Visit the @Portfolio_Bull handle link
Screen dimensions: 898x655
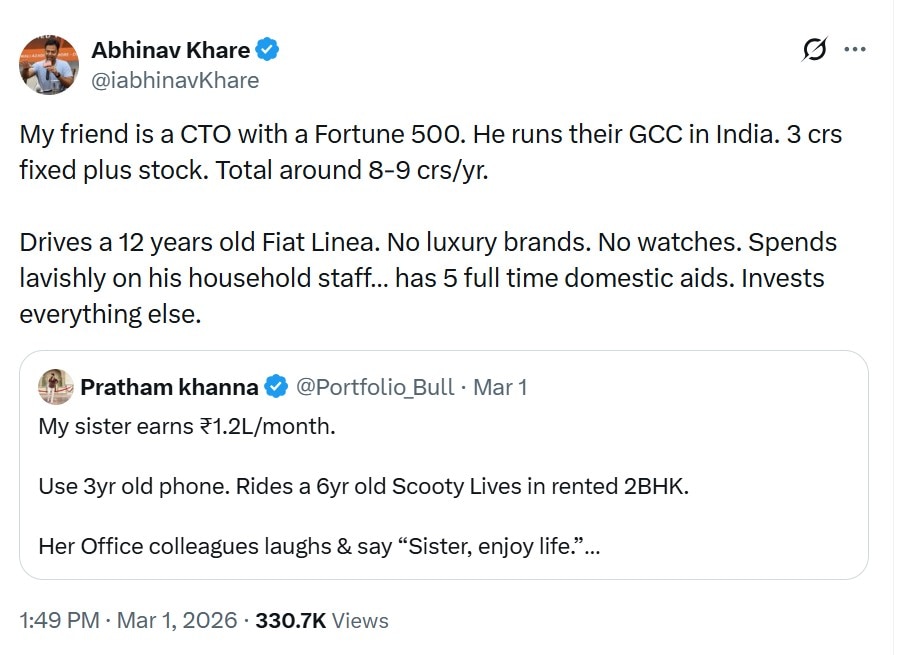point(376,387)
